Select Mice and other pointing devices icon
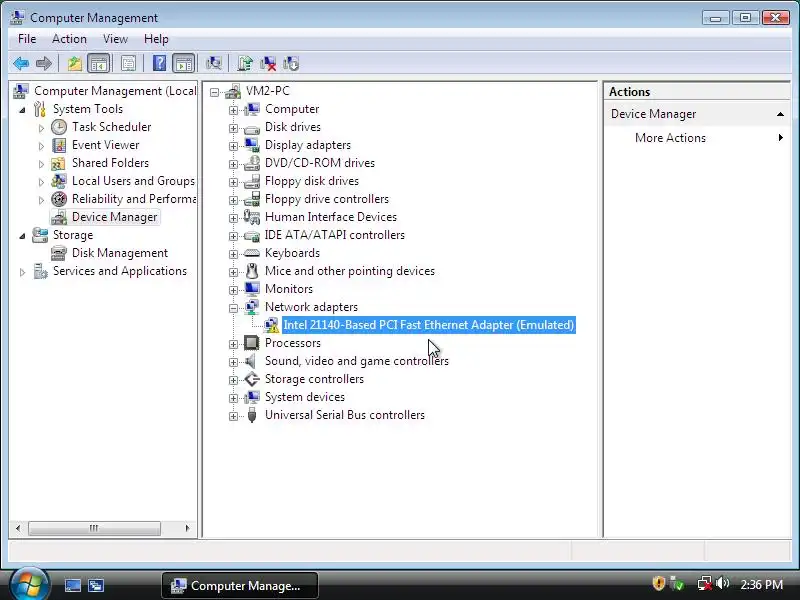800x600 pixels. (252, 271)
